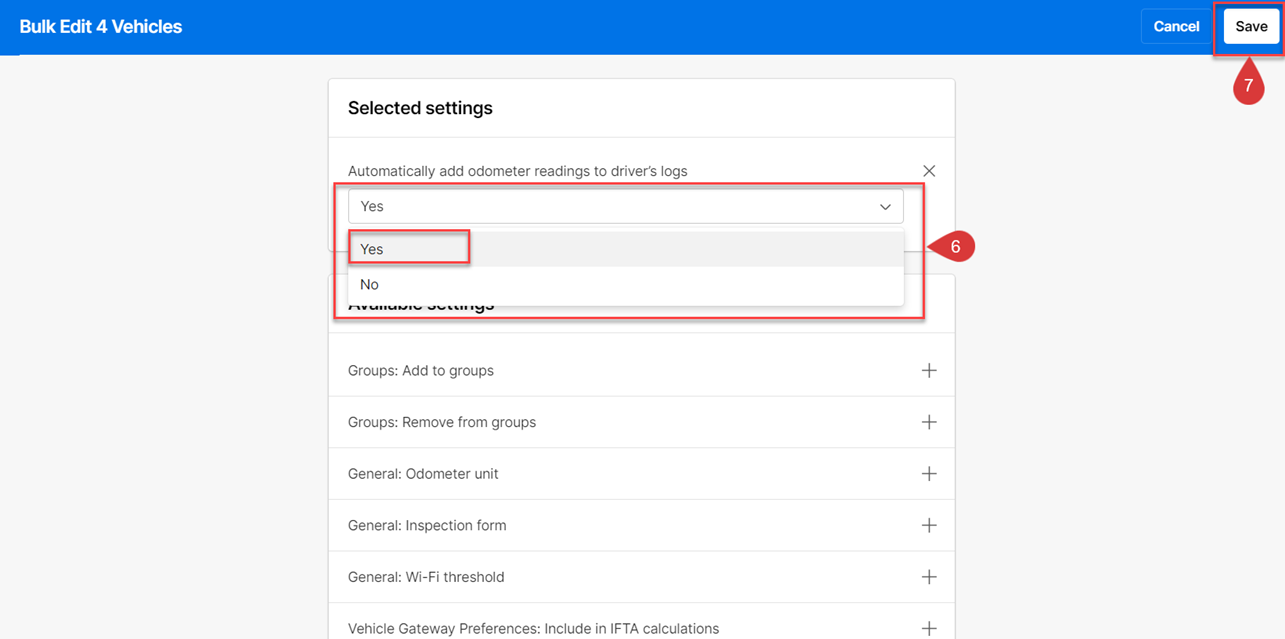Click General: Inspection form row label
Screen dimensions: 1285x639
pos(427,525)
